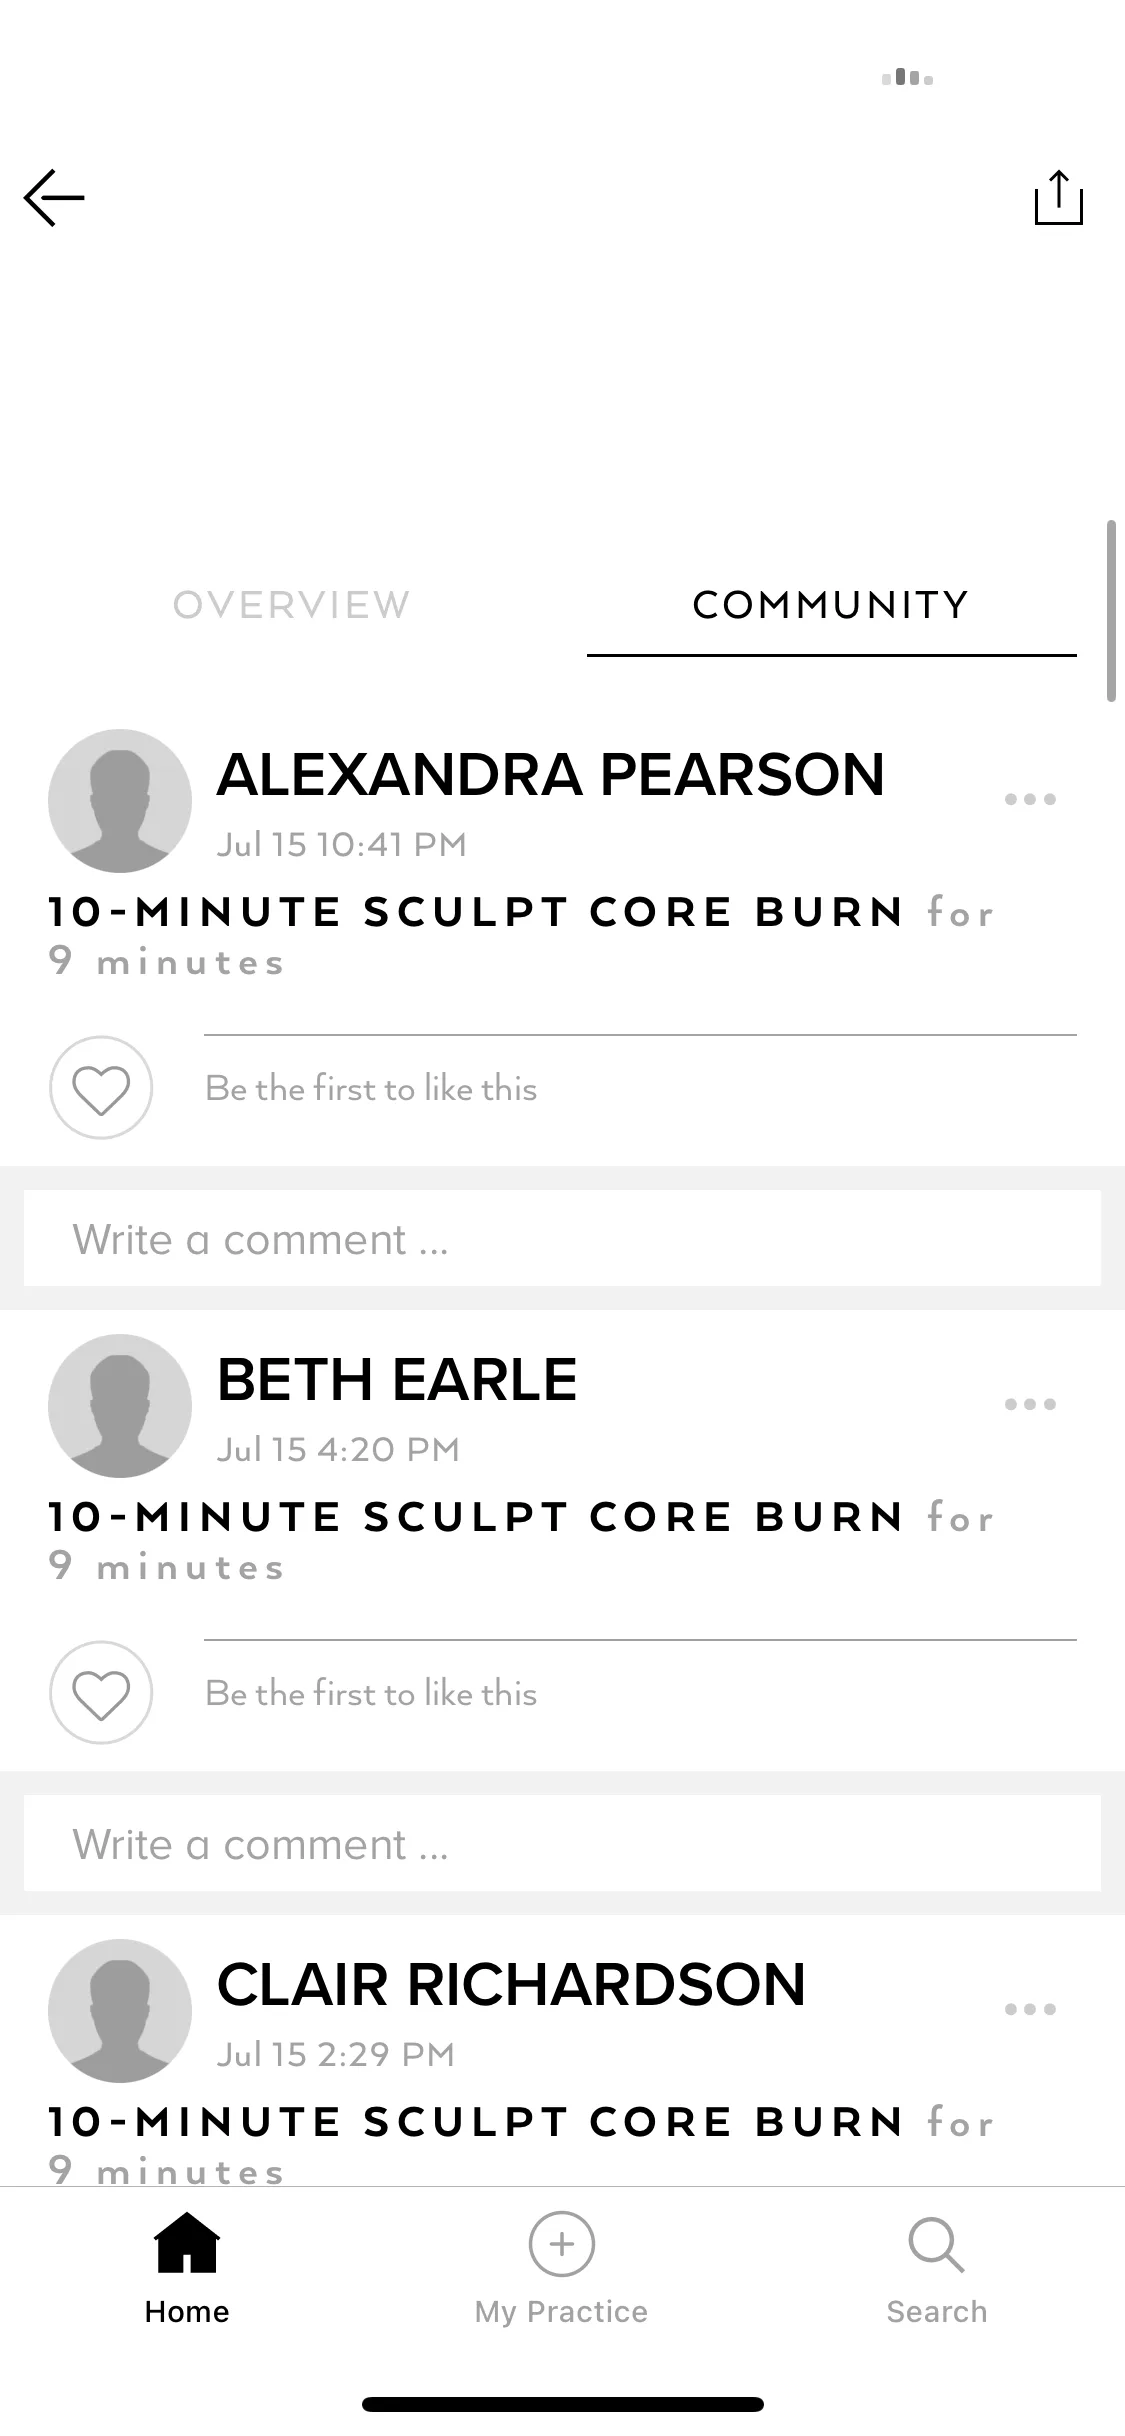This screenshot has height=2436, width=1125.
Task: Go to Home in bottom navigation
Action: point(187,2268)
